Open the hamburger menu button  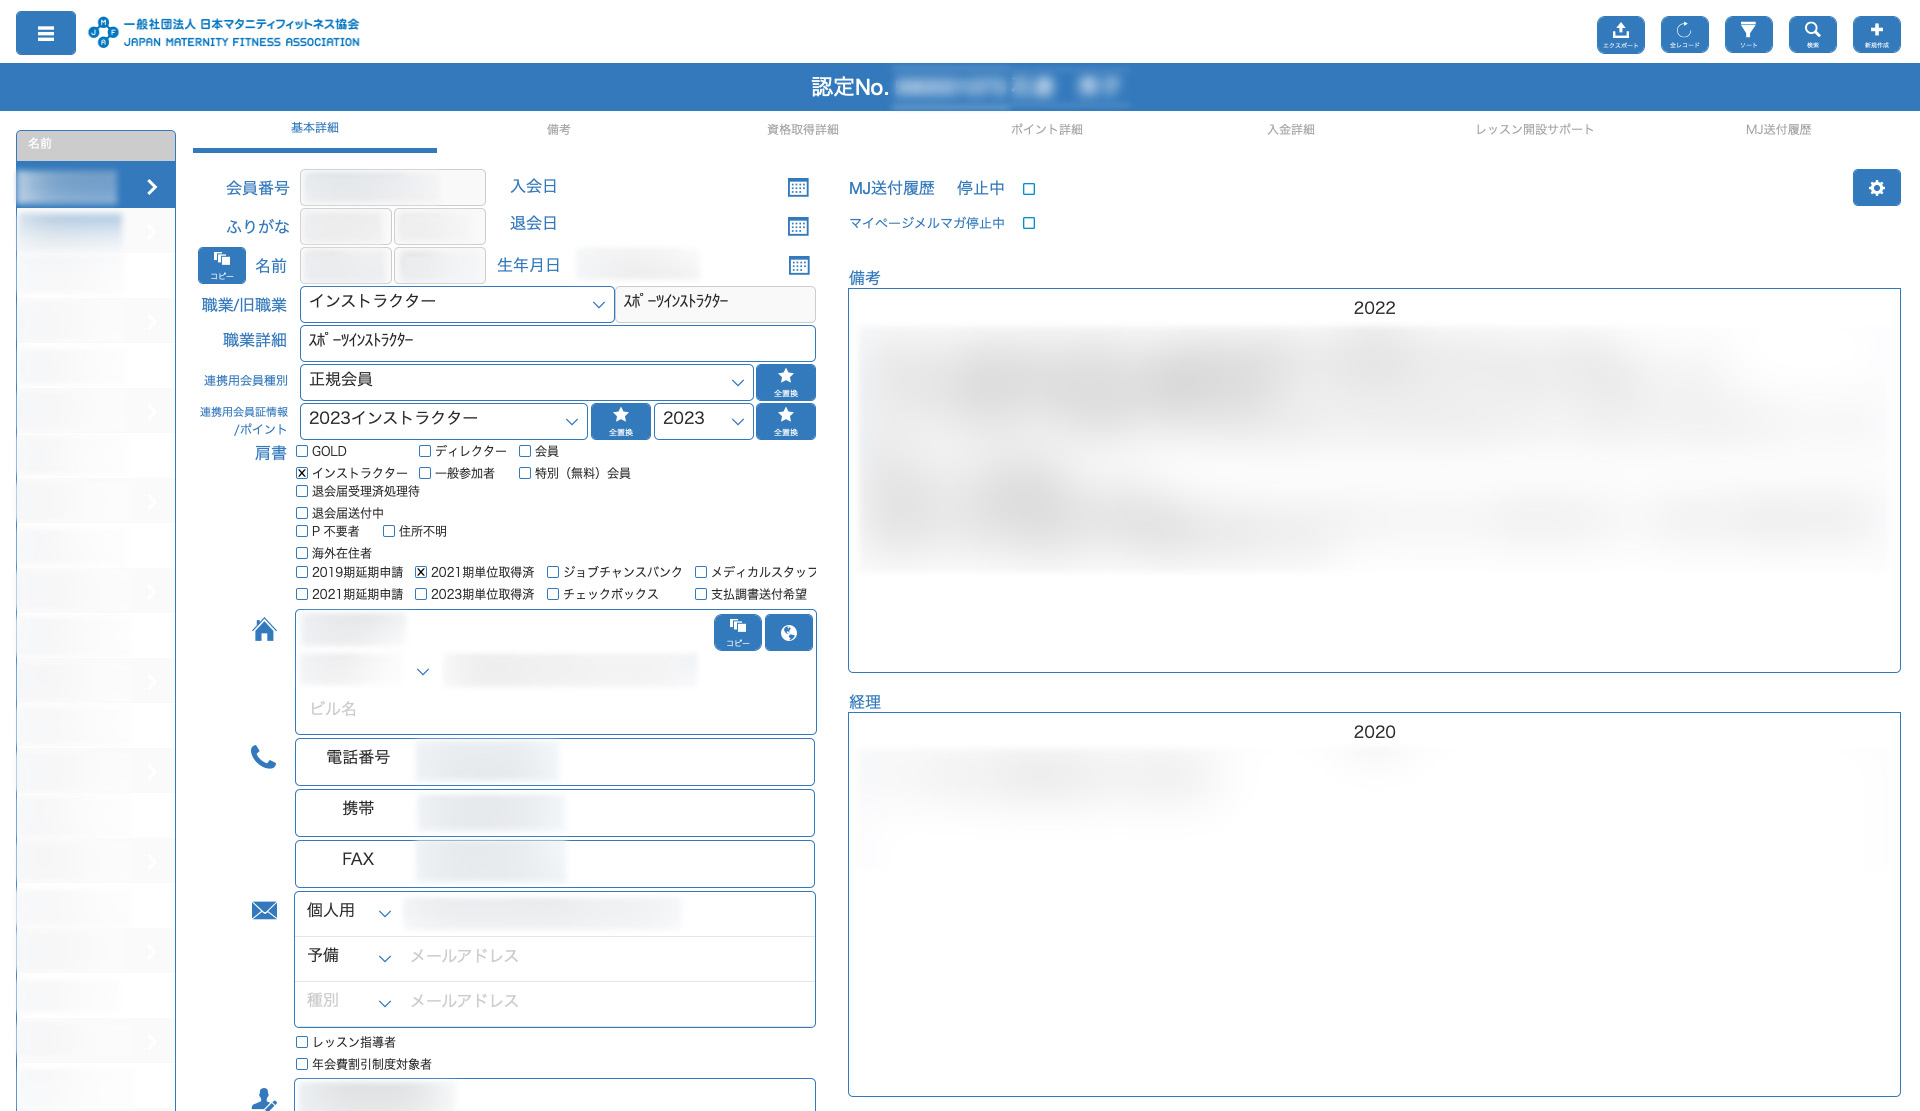point(46,33)
